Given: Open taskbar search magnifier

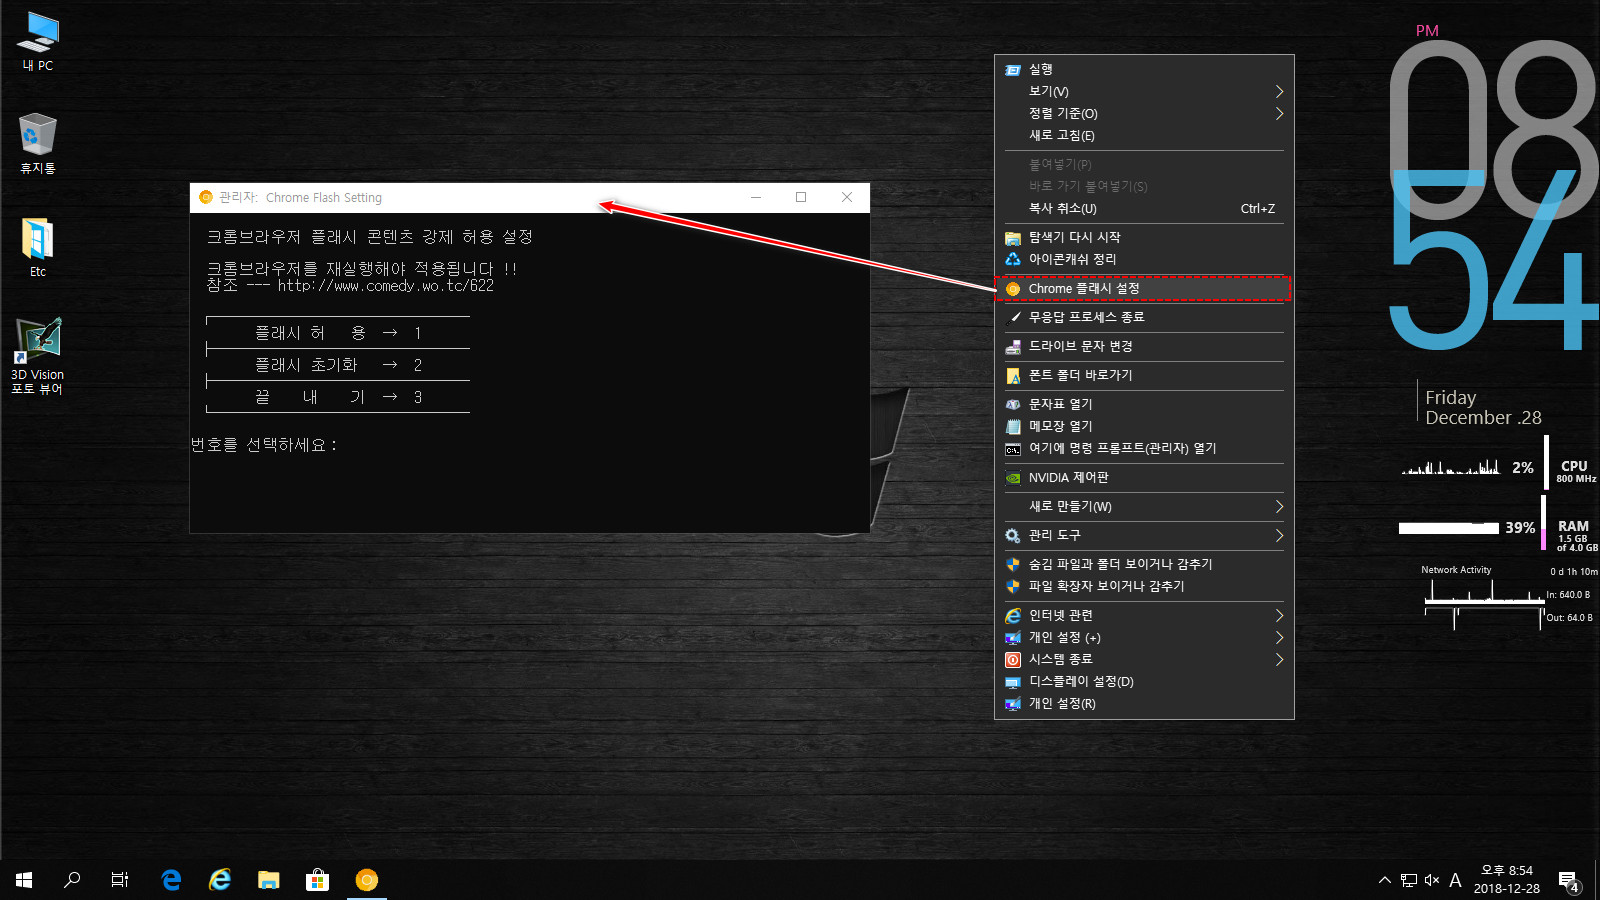Looking at the screenshot, I should pyautogui.click(x=72, y=880).
